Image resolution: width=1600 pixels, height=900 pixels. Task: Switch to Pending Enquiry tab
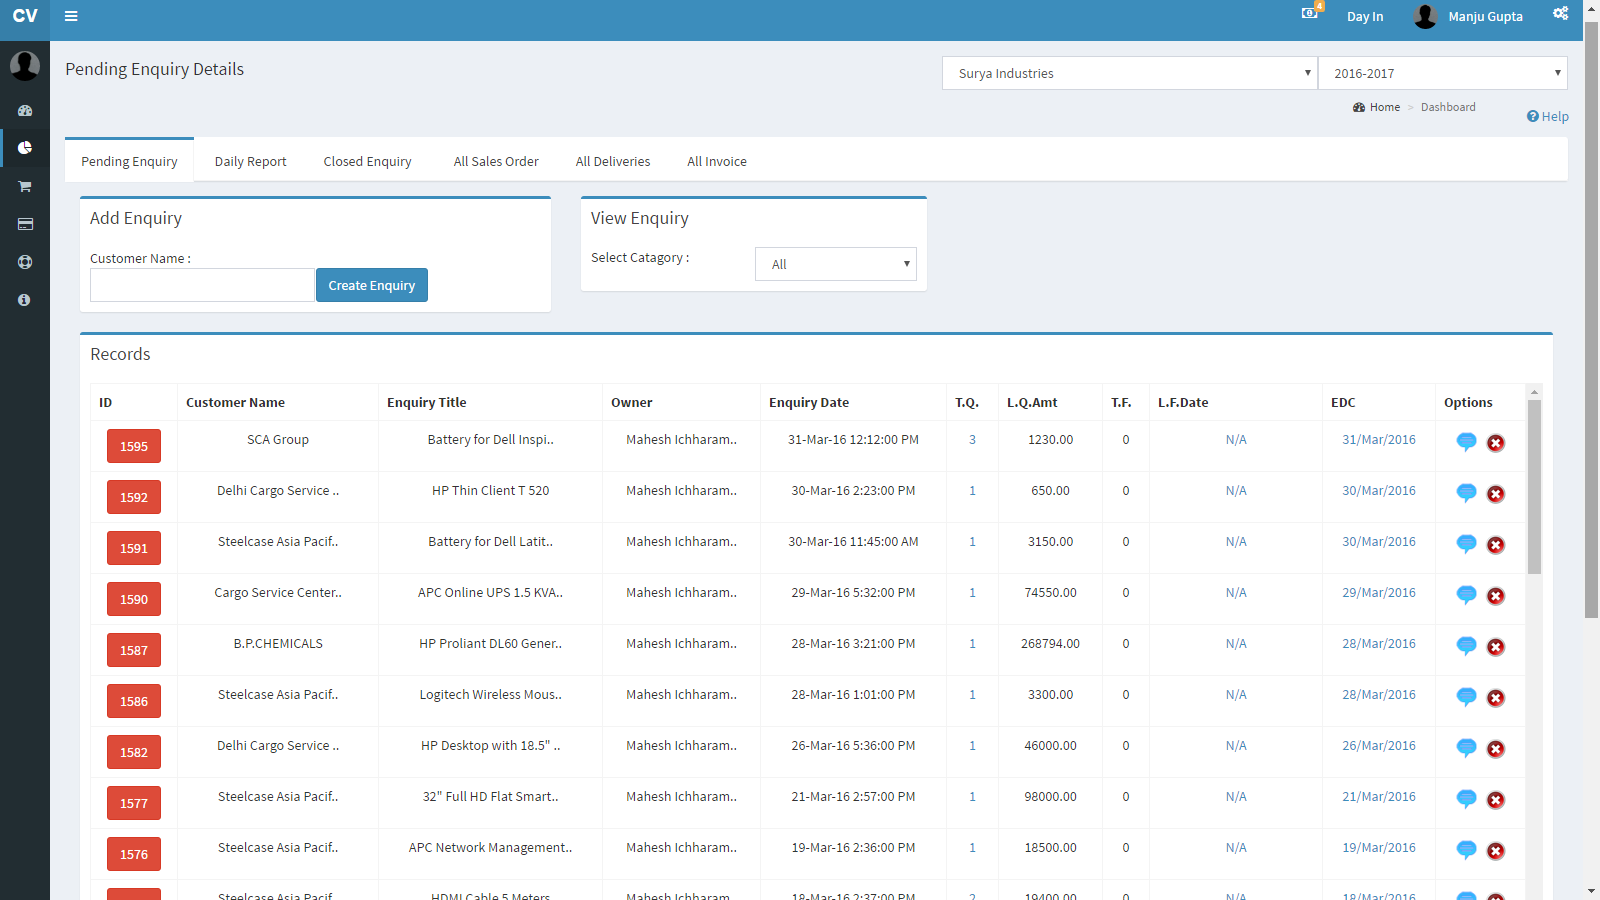(129, 161)
